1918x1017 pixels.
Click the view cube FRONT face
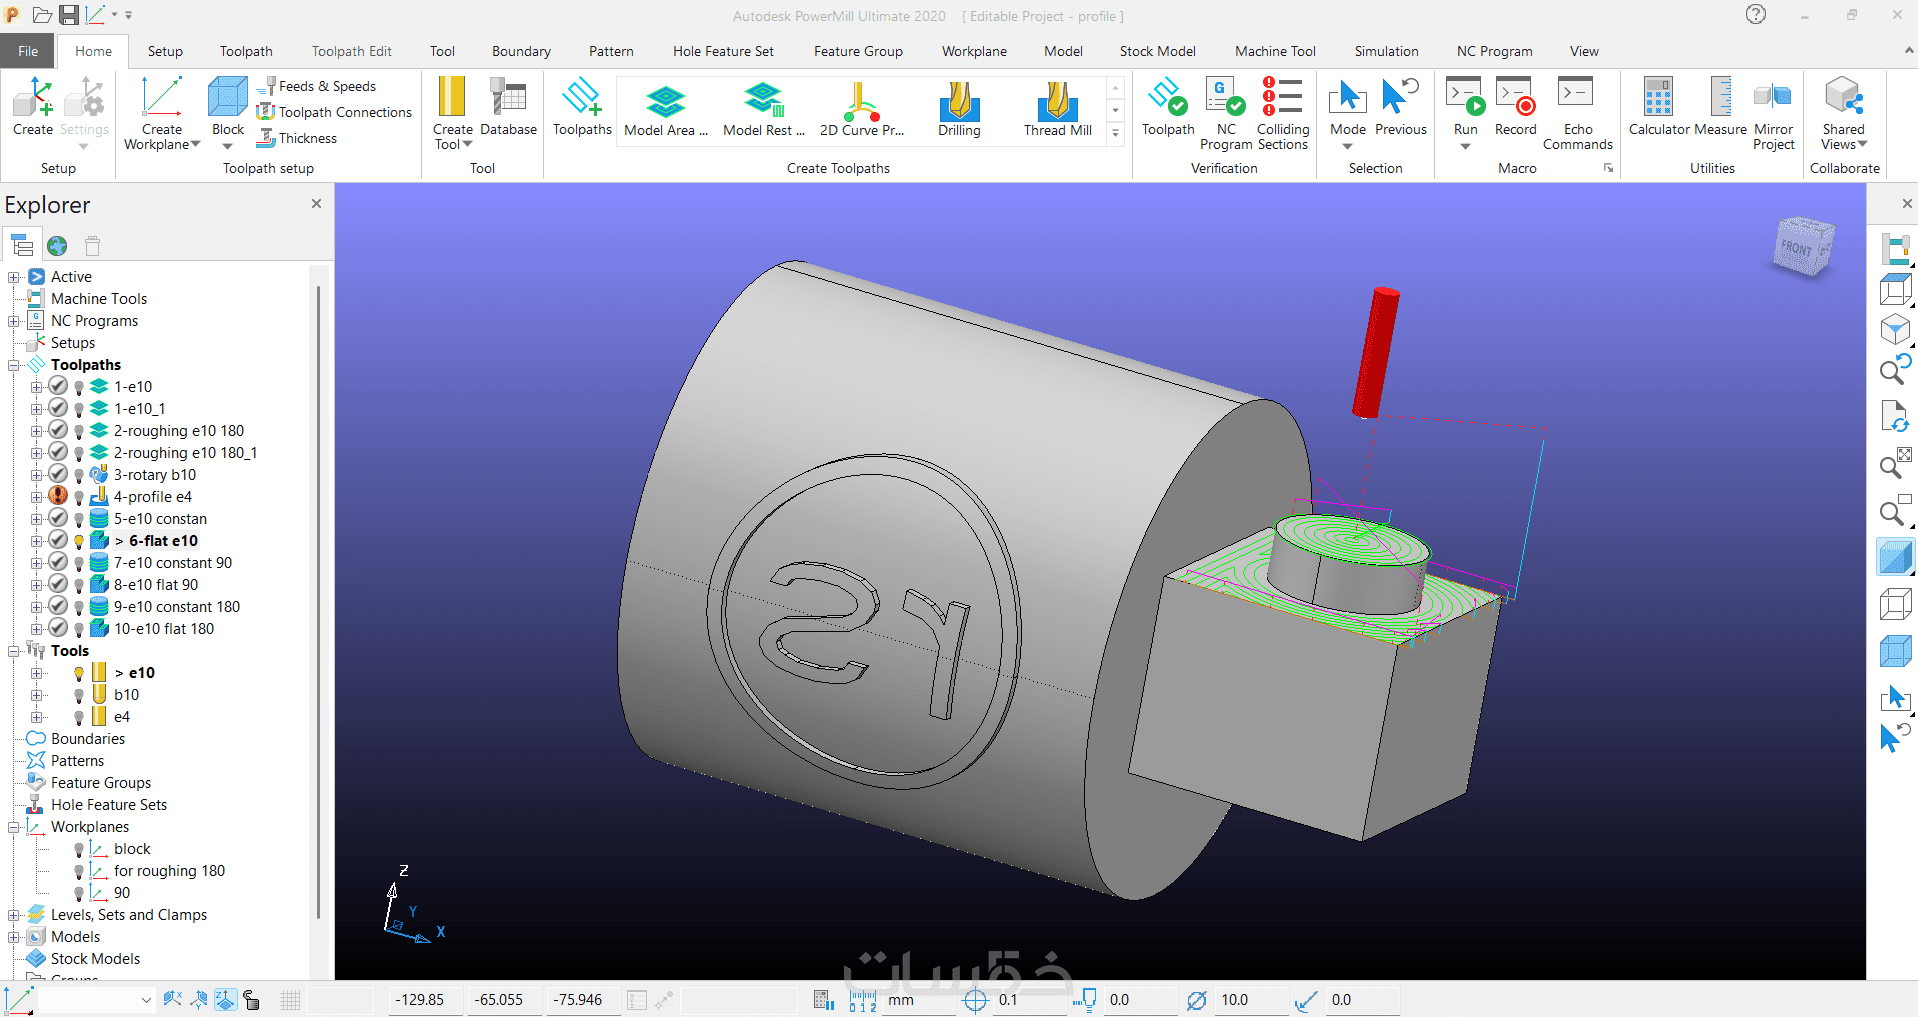click(x=1799, y=247)
